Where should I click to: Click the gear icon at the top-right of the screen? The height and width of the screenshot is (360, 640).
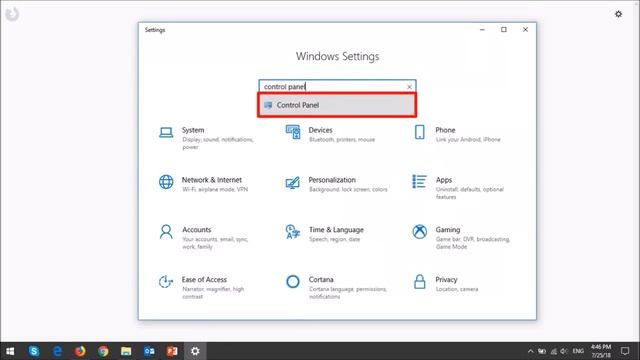click(618, 14)
